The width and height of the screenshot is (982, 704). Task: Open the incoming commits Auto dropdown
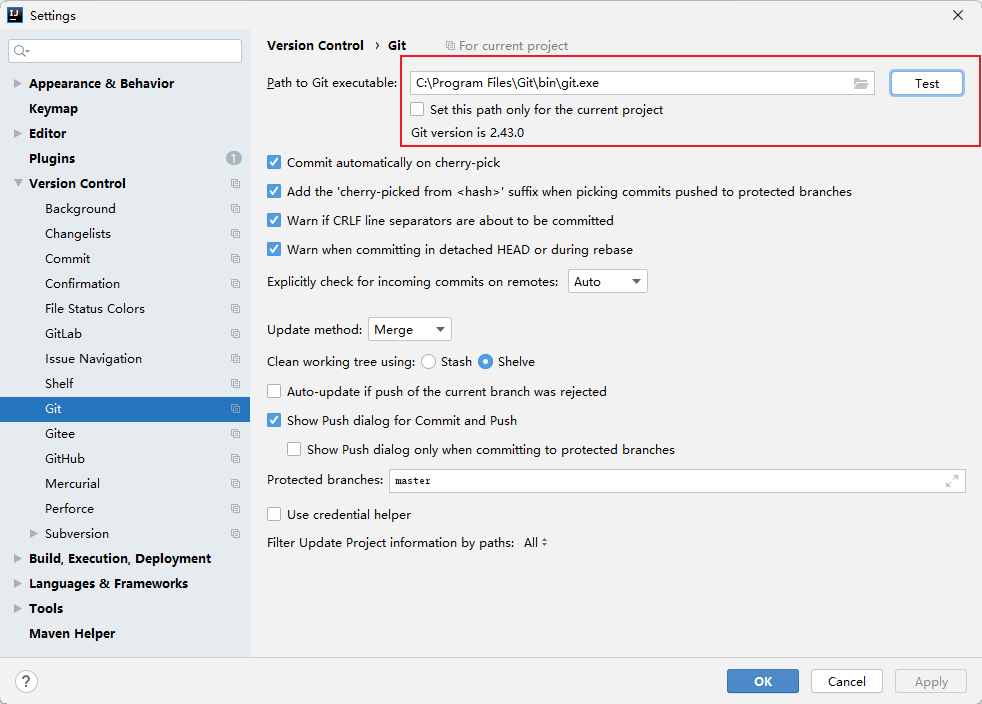[x=607, y=282]
